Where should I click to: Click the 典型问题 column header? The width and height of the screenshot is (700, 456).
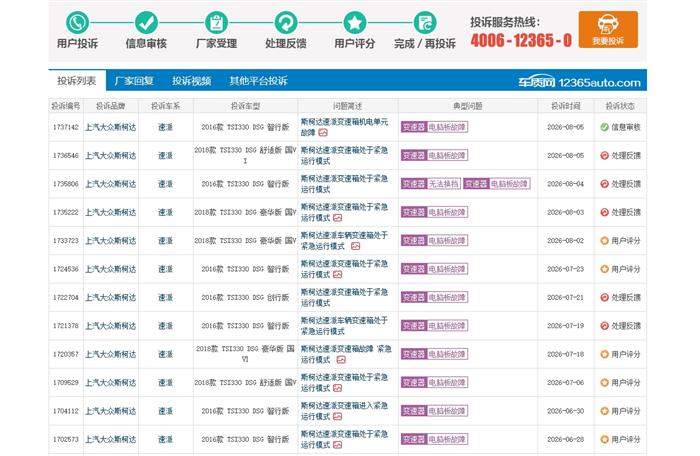tap(467, 106)
